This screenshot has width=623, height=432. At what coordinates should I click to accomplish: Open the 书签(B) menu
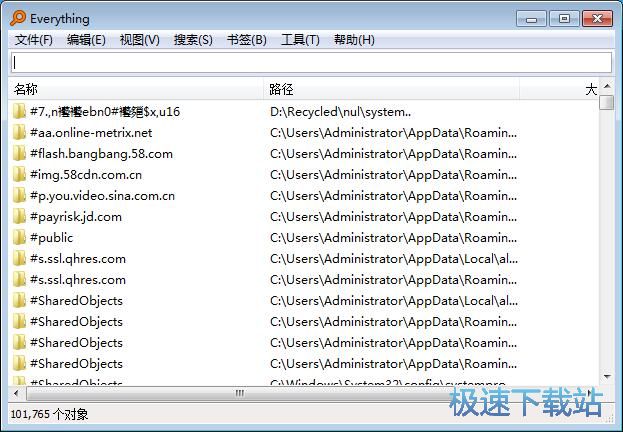(246, 40)
